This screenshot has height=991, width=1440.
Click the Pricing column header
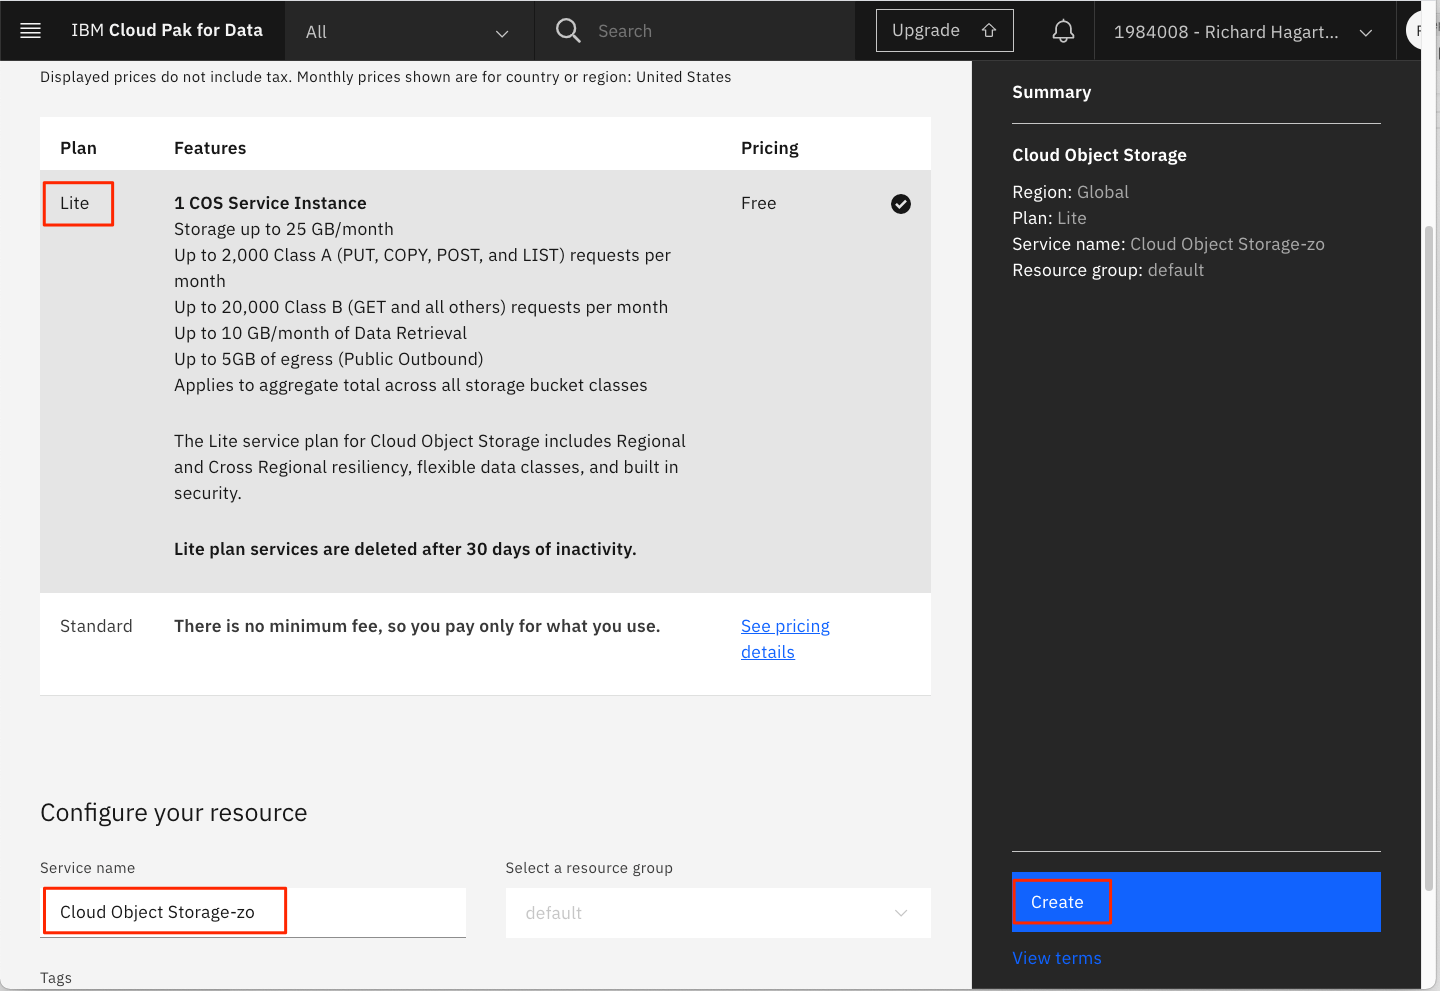tap(770, 148)
